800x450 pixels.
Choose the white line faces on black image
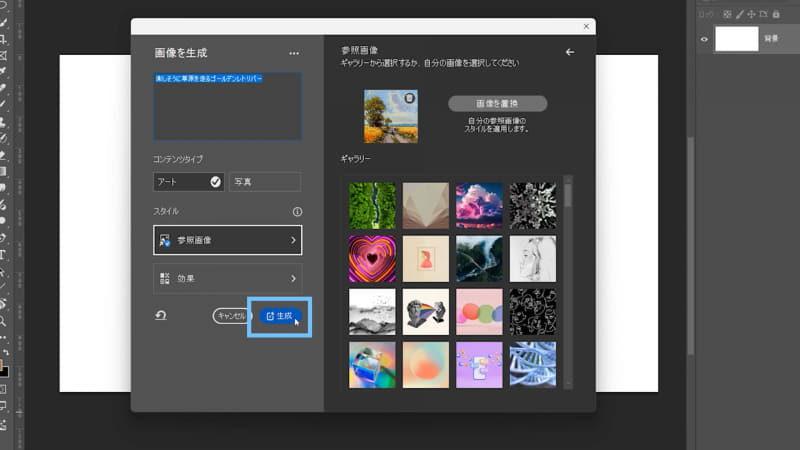coord(533,312)
